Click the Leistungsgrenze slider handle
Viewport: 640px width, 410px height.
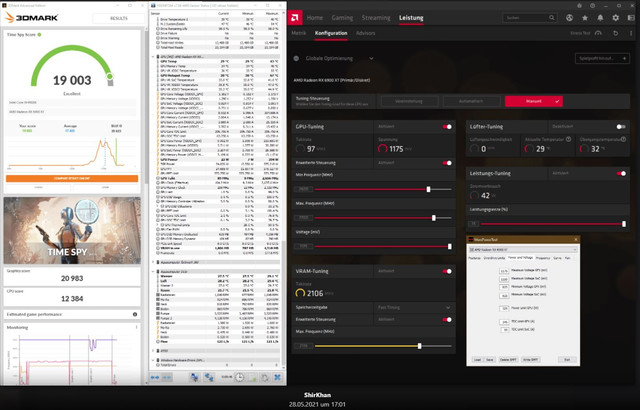(x=624, y=224)
